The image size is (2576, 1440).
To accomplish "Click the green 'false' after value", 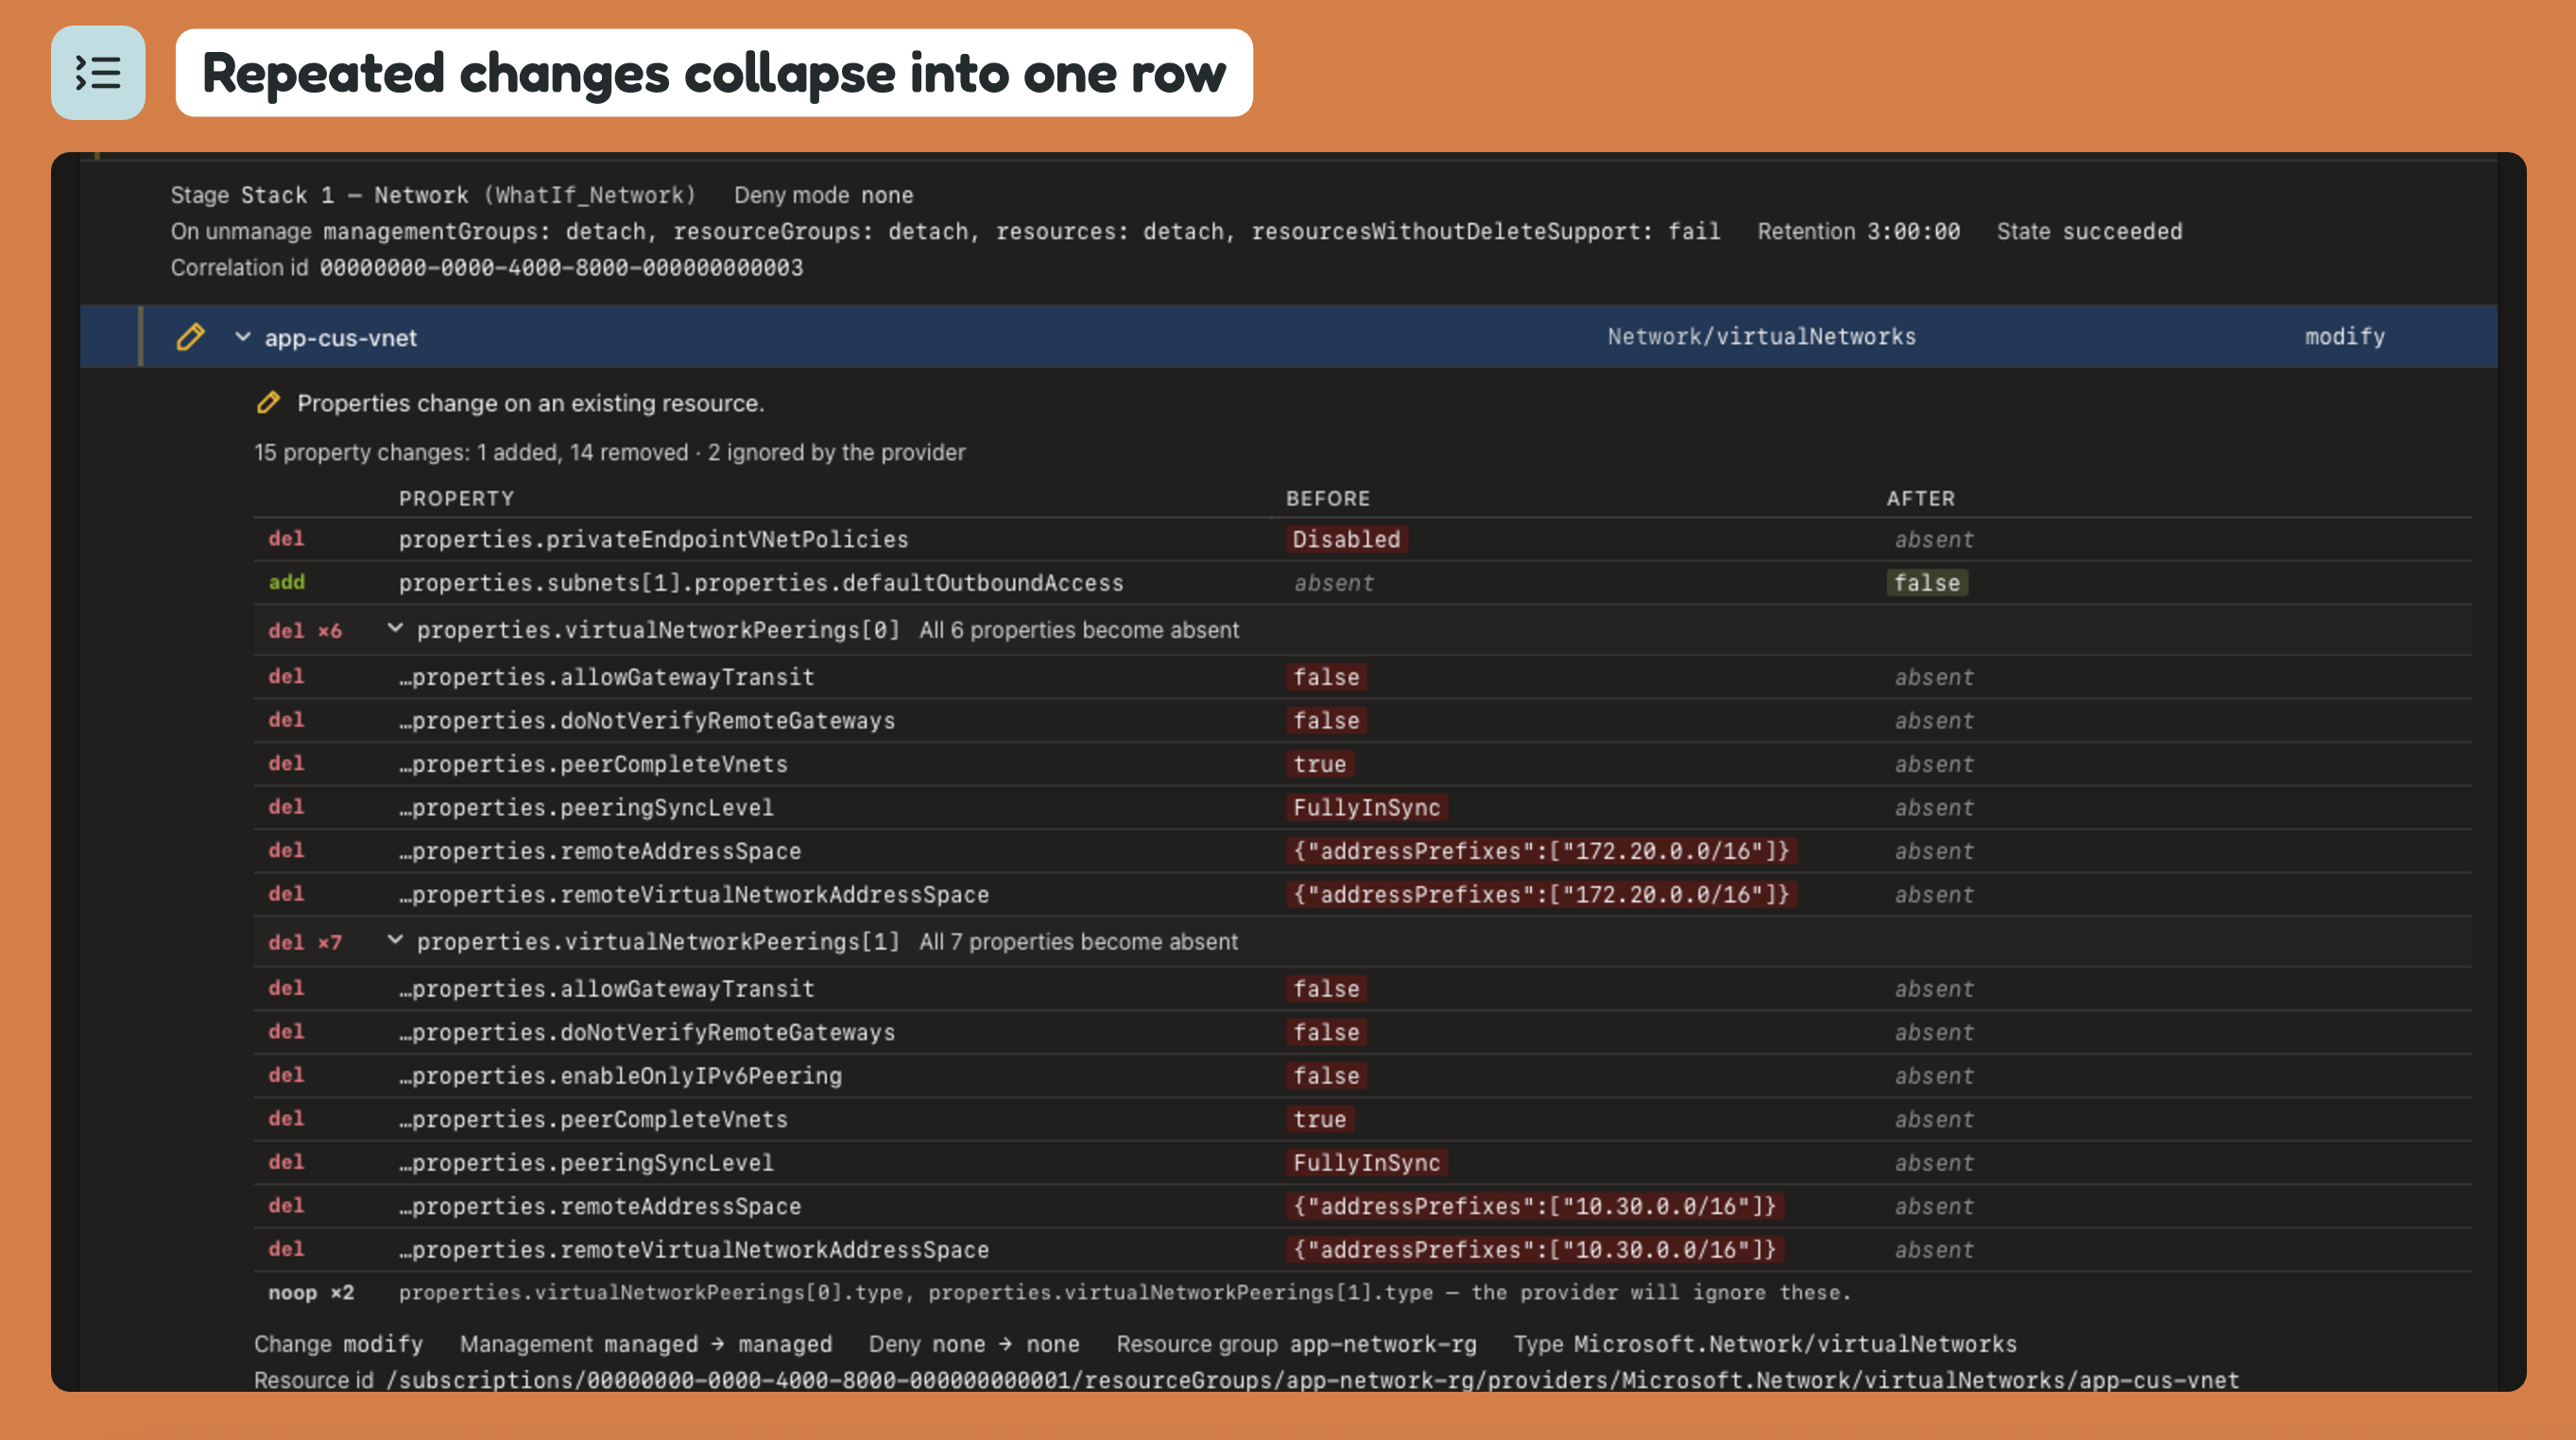I will (1926, 583).
